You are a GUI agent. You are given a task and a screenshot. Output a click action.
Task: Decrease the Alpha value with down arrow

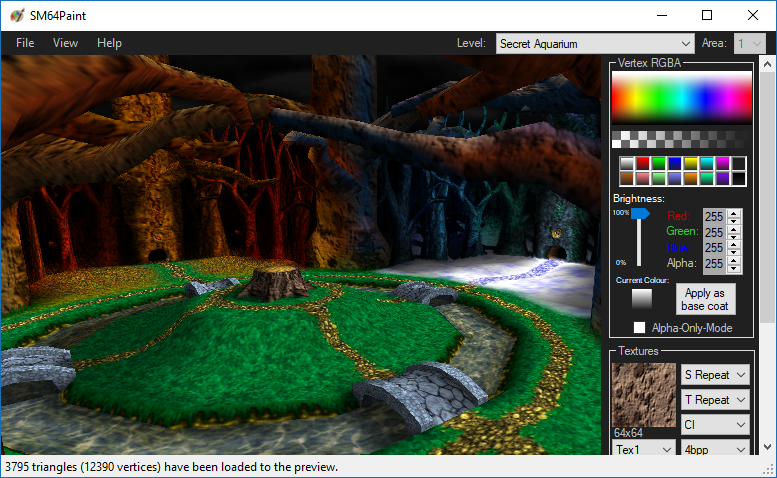734,268
